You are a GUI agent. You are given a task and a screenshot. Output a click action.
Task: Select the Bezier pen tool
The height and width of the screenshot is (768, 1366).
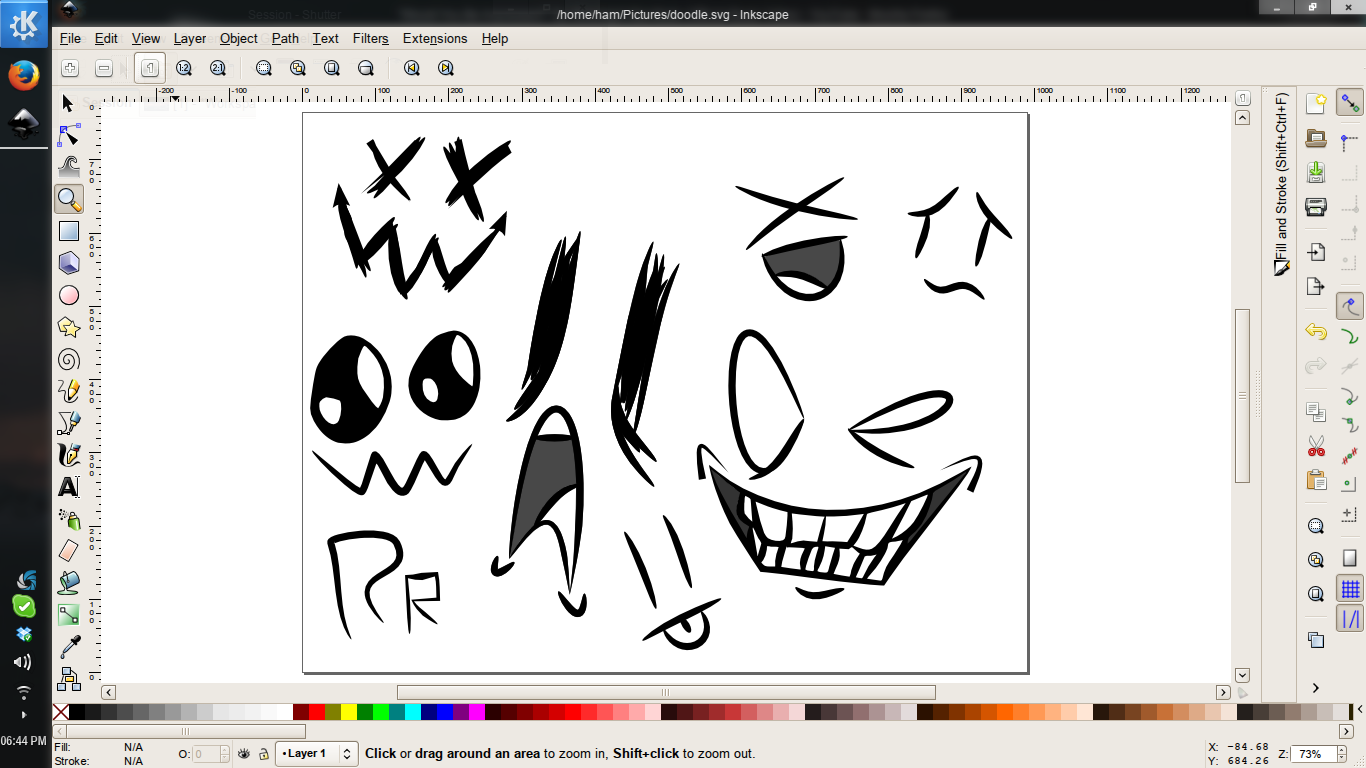[68, 423]
